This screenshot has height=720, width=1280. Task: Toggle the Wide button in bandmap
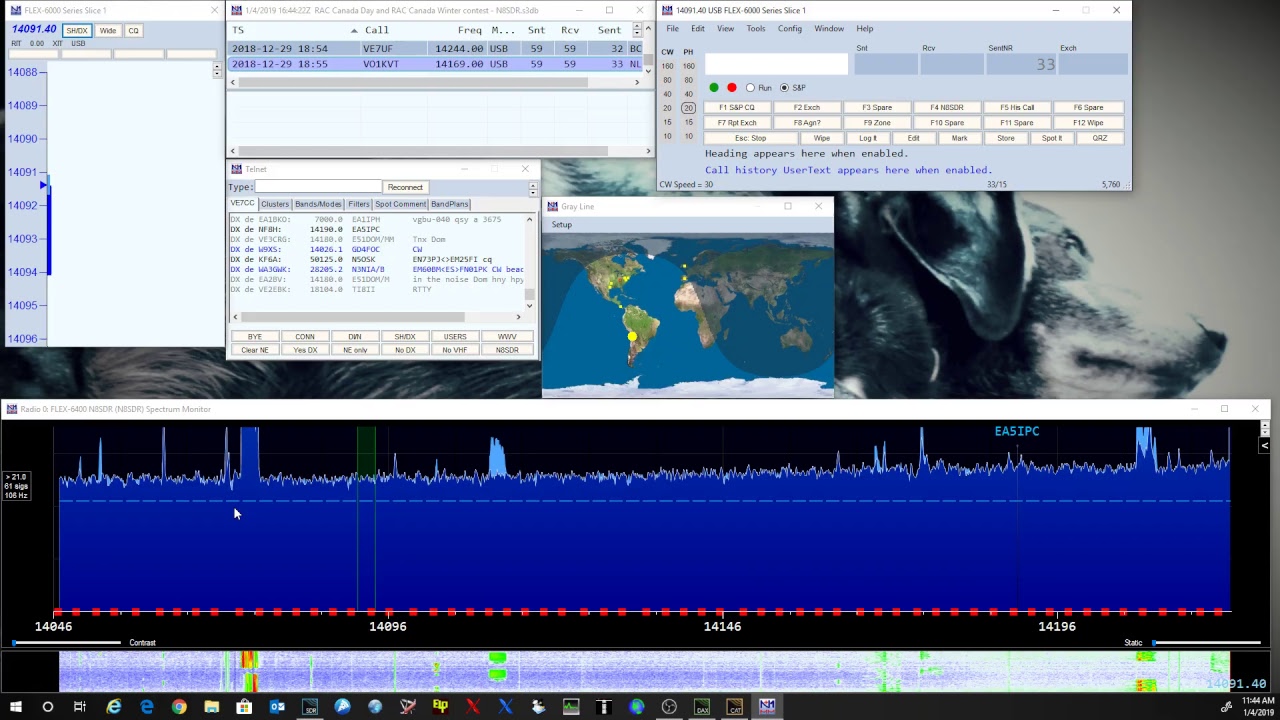[107, 30]
